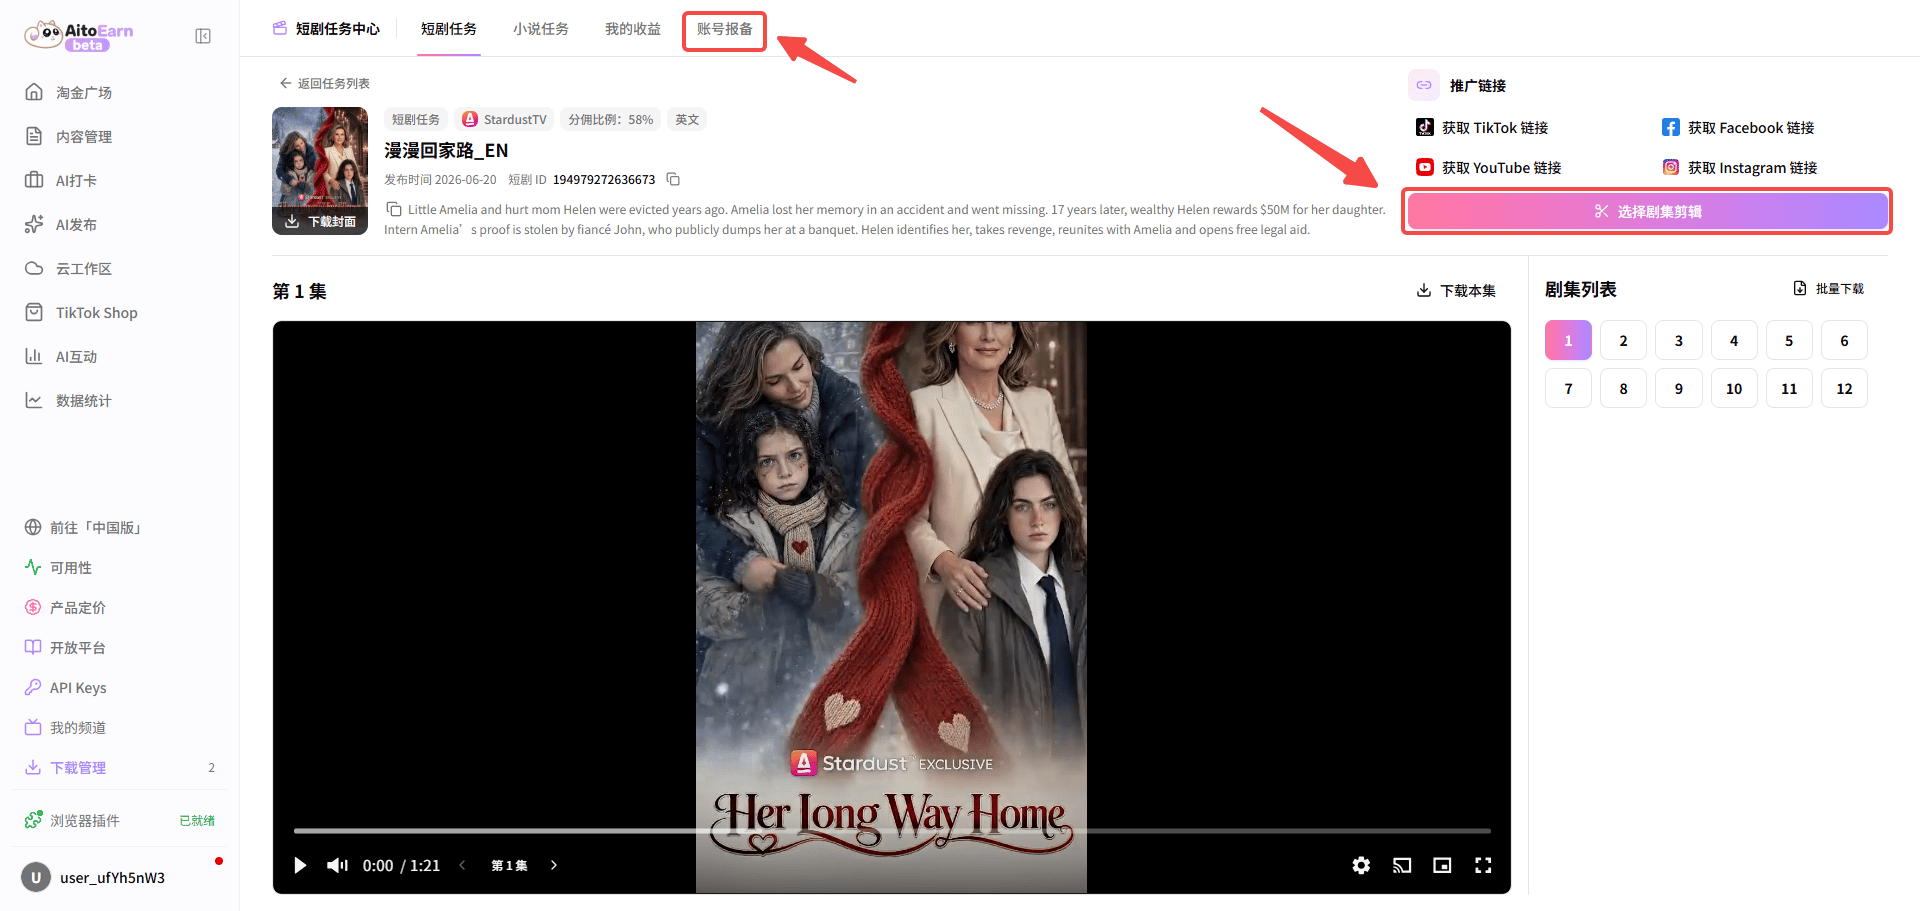Screen dimensions: 1920x911
Task: Click 获取 YouTube 链接
Action: click(1488, 167)
